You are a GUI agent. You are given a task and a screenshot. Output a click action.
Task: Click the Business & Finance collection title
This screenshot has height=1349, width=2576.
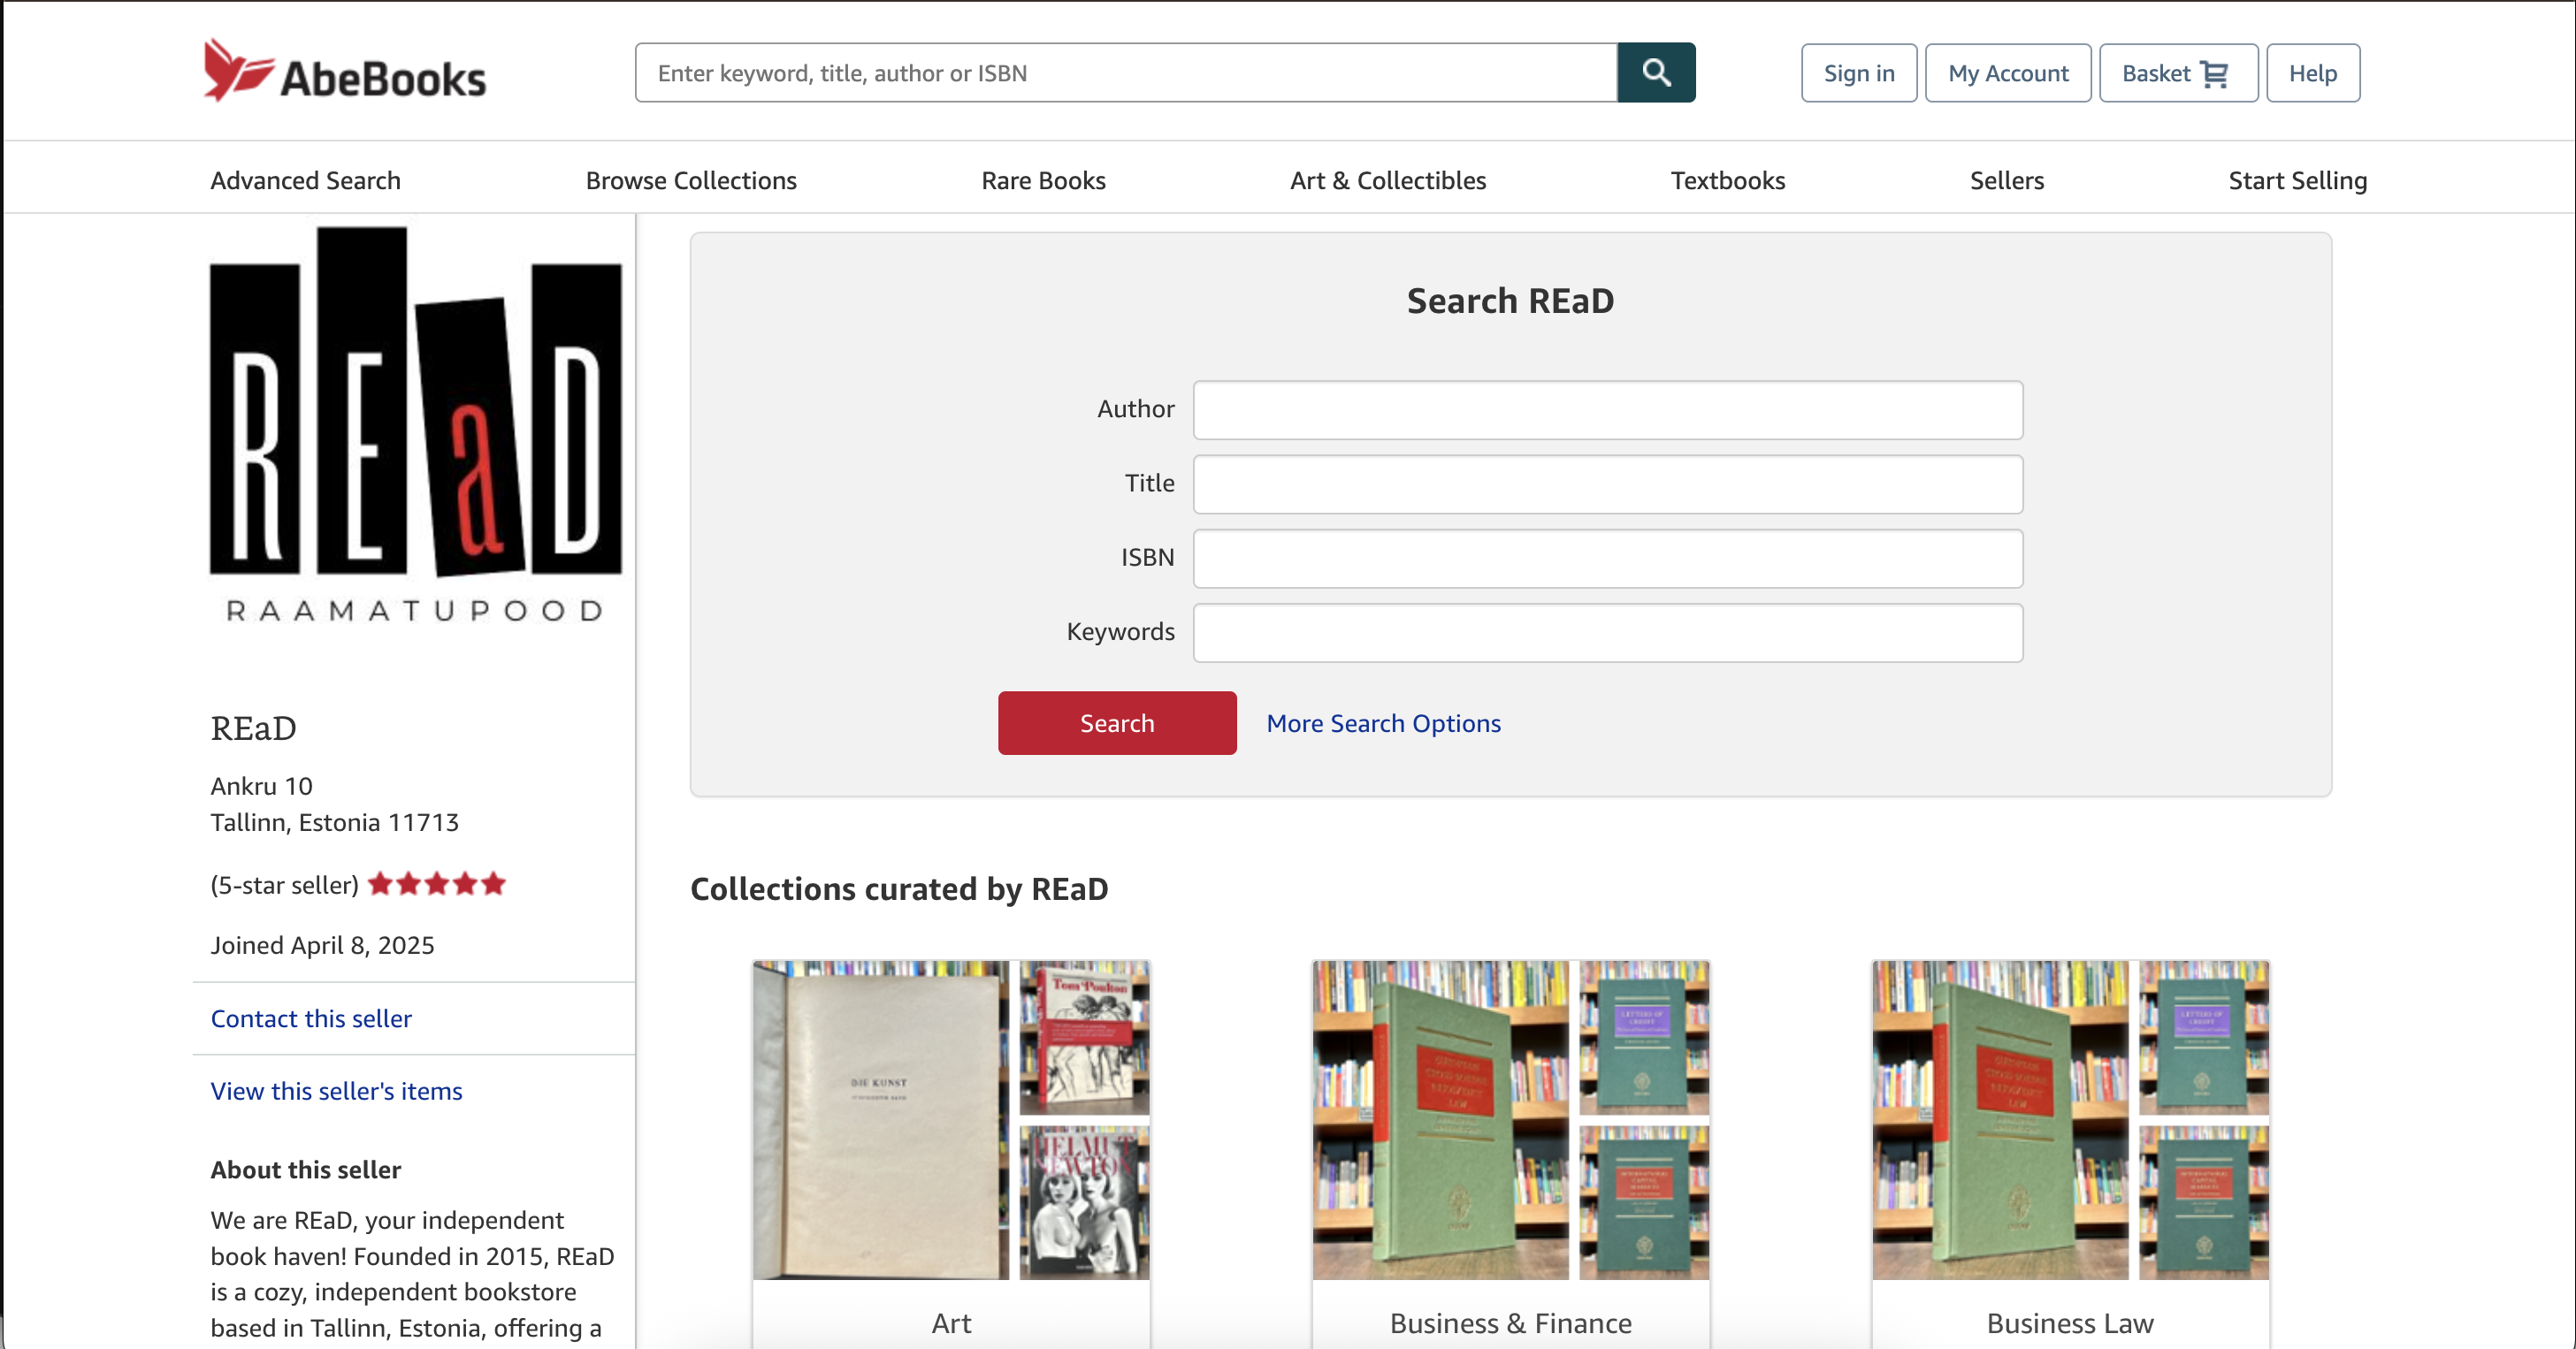click(1510, 1323)
